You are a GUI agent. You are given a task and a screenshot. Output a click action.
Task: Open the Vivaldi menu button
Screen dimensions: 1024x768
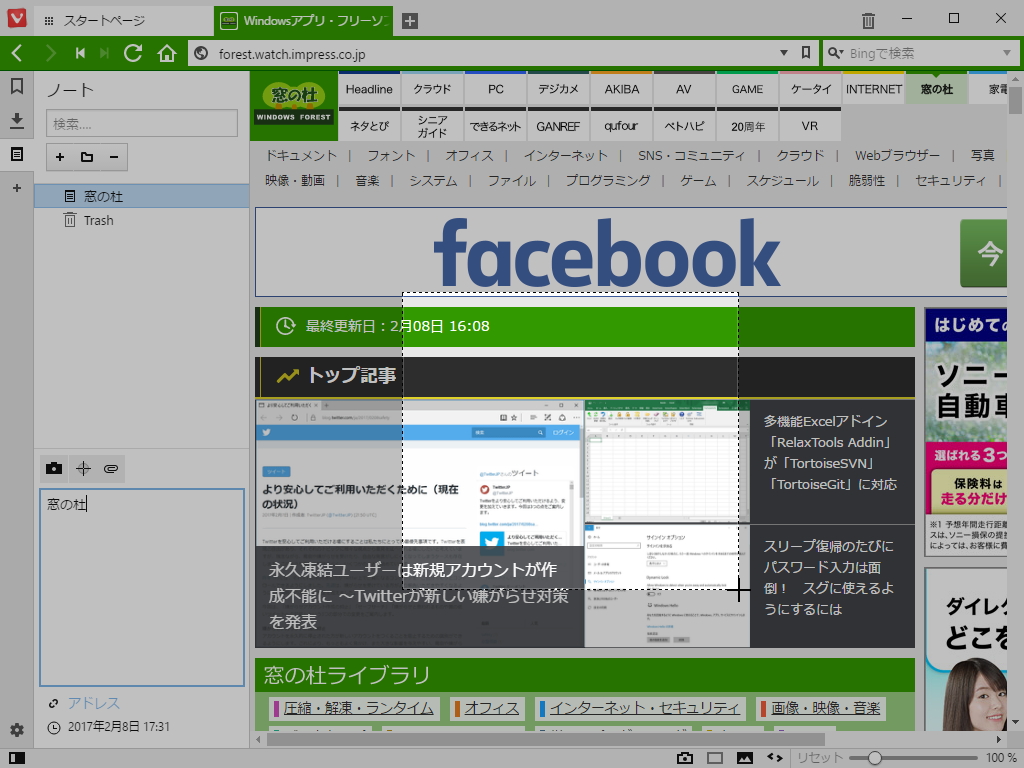tap(15, 18)
